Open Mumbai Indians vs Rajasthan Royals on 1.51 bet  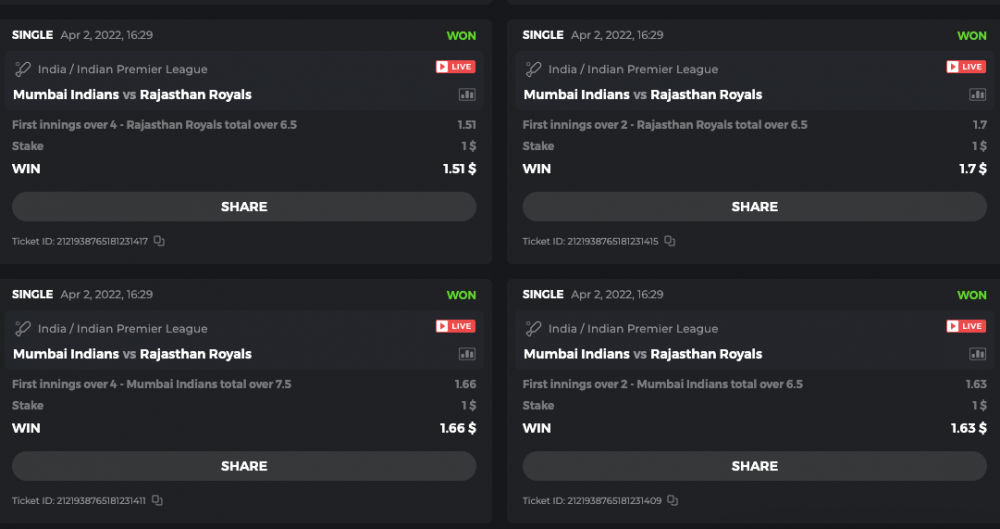click(132, 95)
